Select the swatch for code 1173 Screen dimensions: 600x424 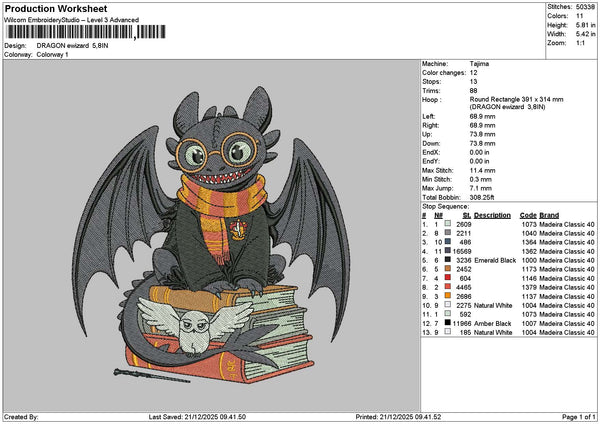pyautogui.click(x=448, y=269)
